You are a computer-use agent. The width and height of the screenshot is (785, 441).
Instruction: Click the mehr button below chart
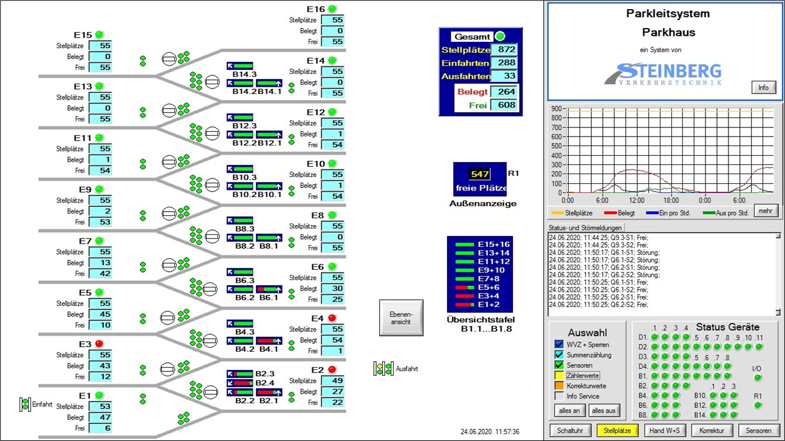coord(765,211)
